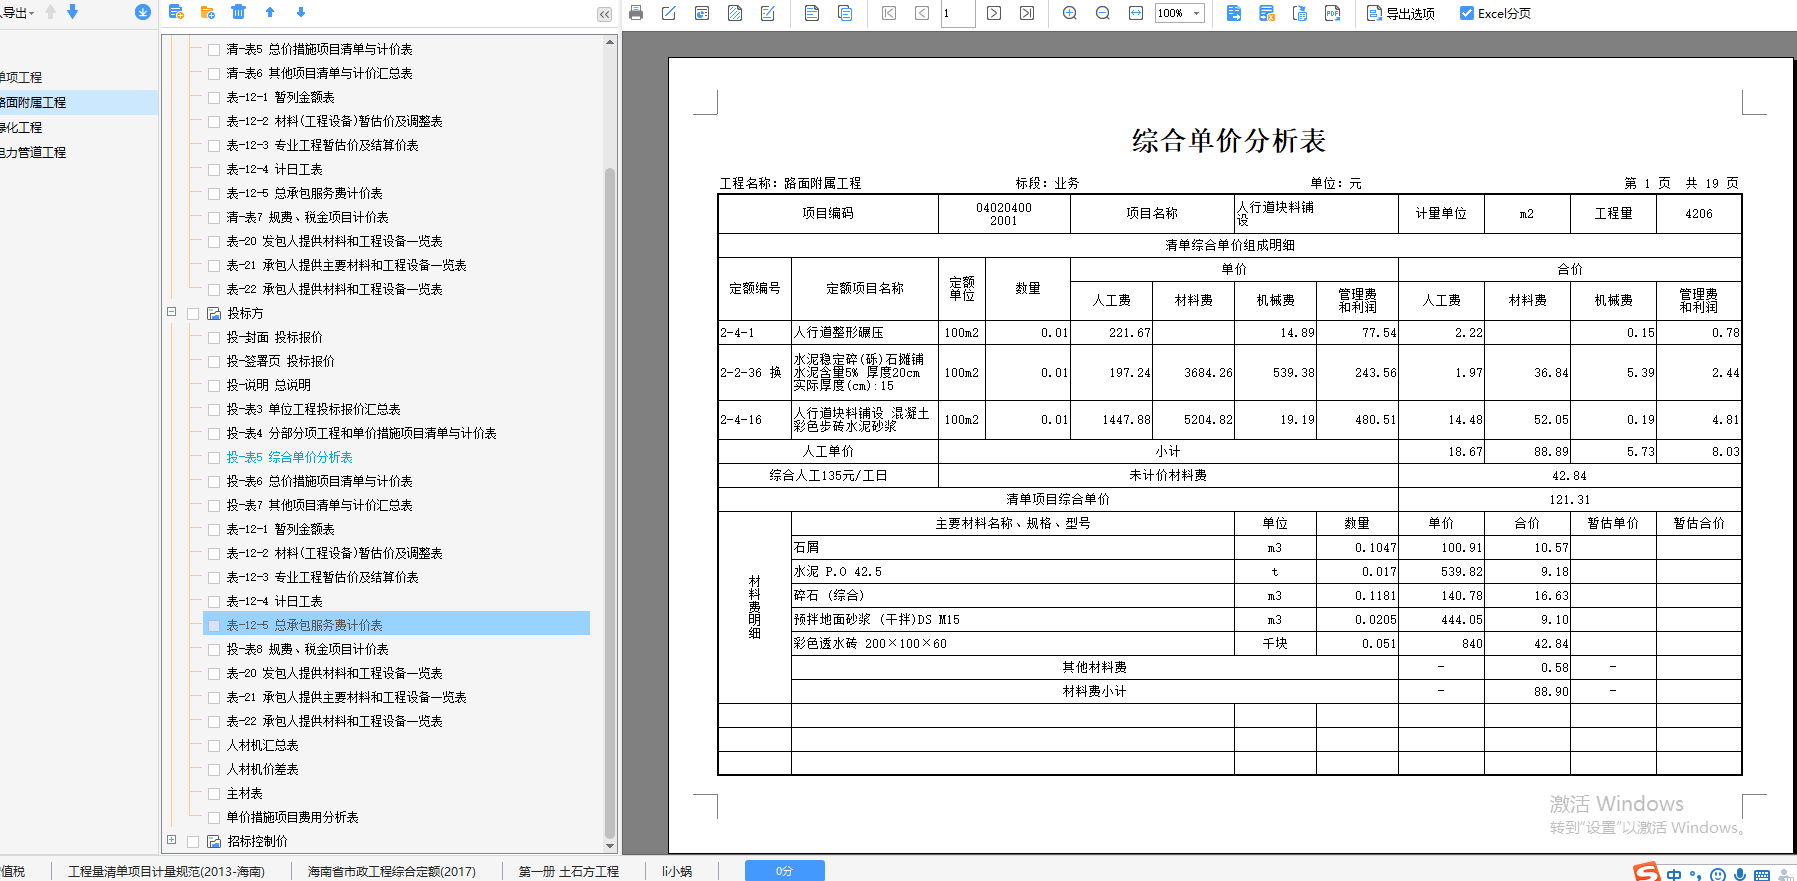Expand the 招标控制价 tree node
Viewport: 1797px width, 881px height.
tap(172, 840)
